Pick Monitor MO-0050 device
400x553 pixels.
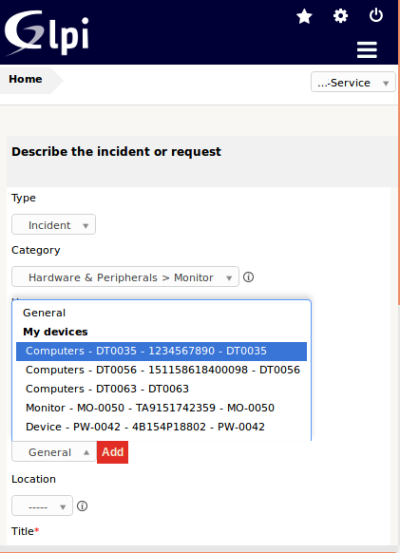(161, 408)
